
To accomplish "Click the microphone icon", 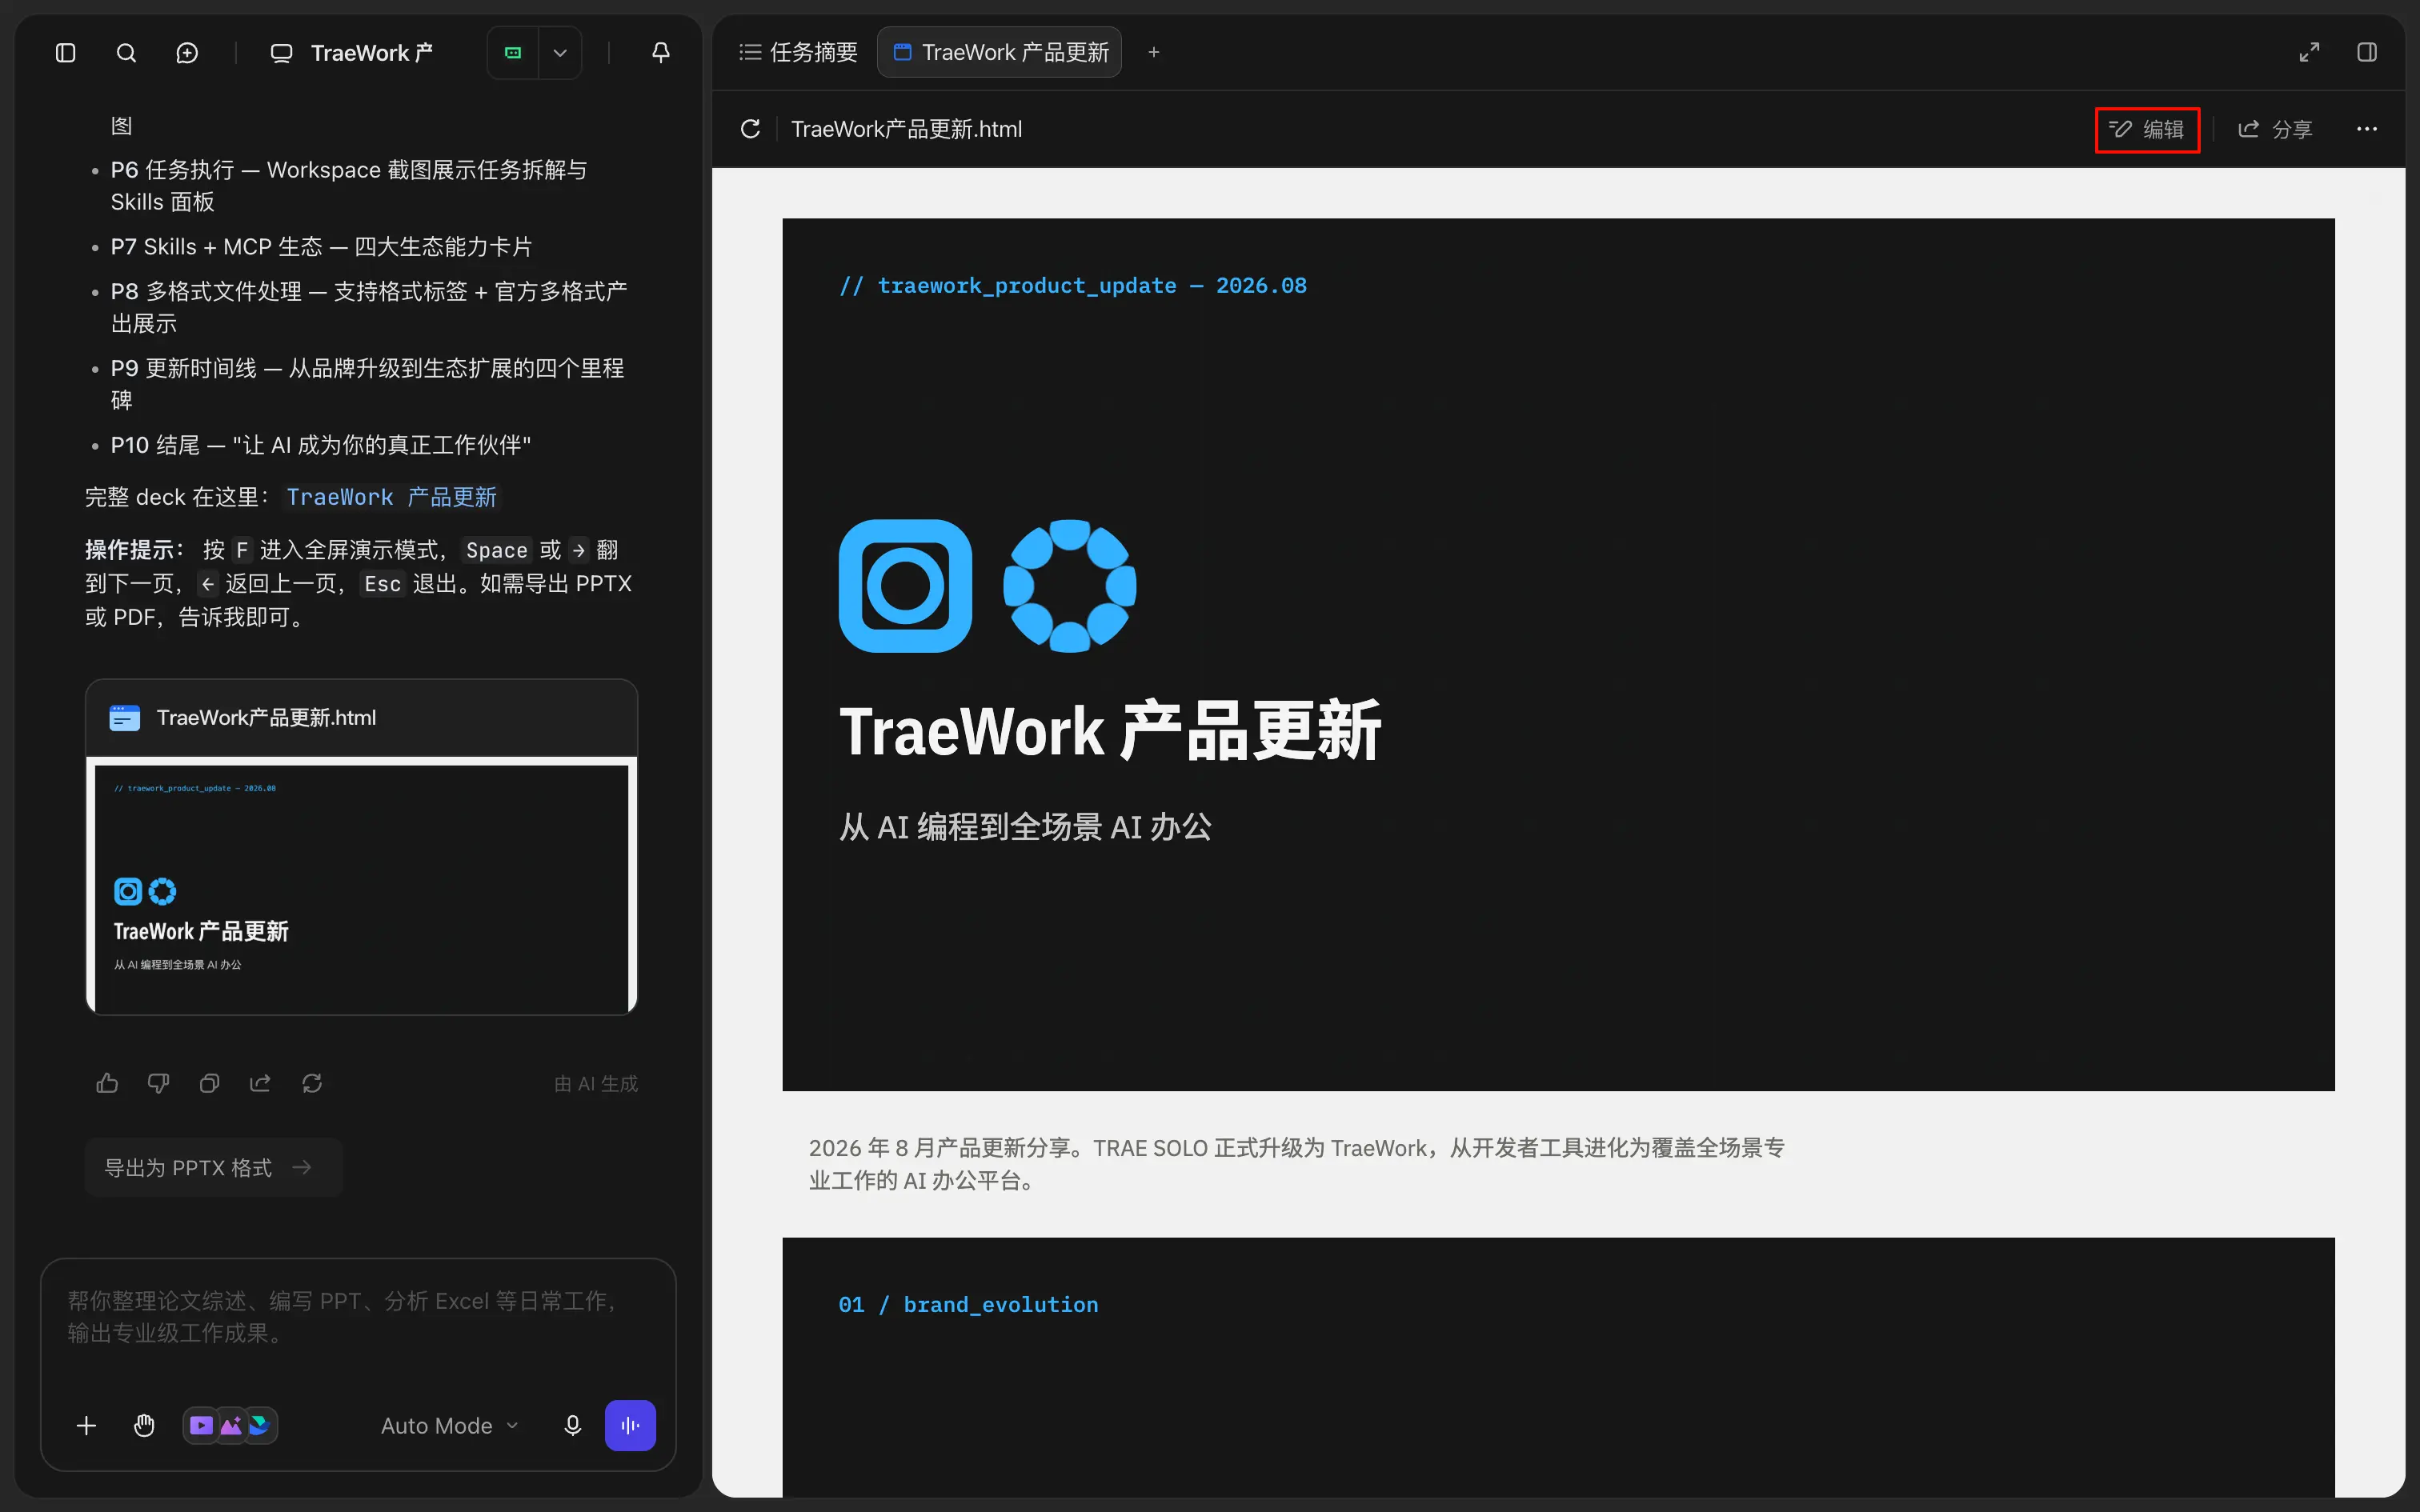I will click(572, 1426).
